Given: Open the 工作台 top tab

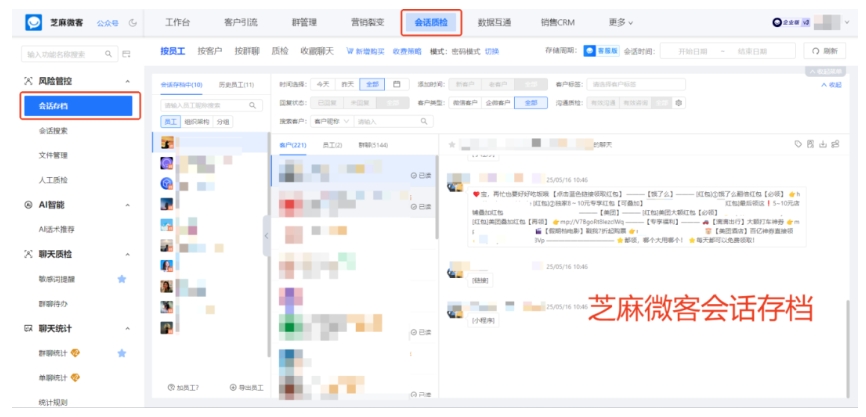Looking at the screenshot, I should click(x=177, y=23).
